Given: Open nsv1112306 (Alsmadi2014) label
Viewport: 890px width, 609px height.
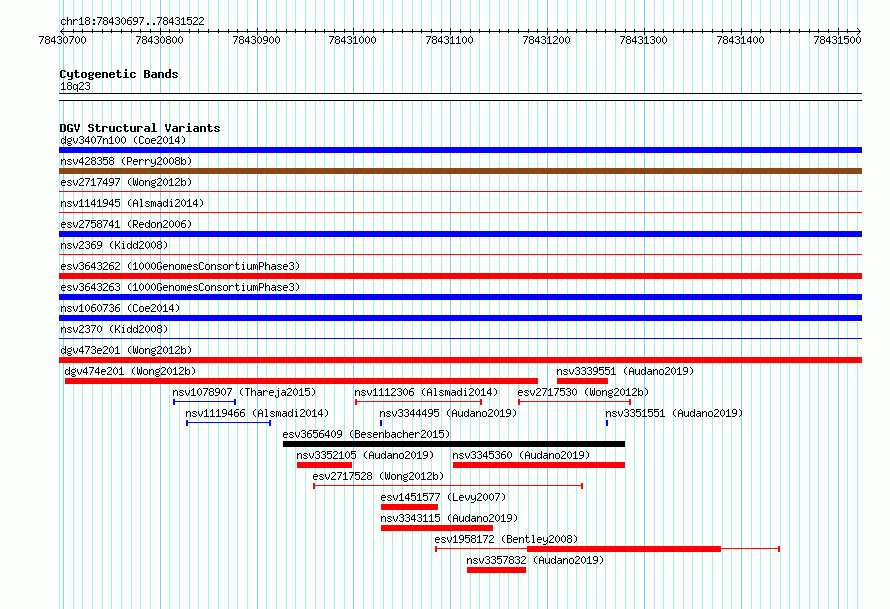Looking at the screenshot, I should pos(426,392).
